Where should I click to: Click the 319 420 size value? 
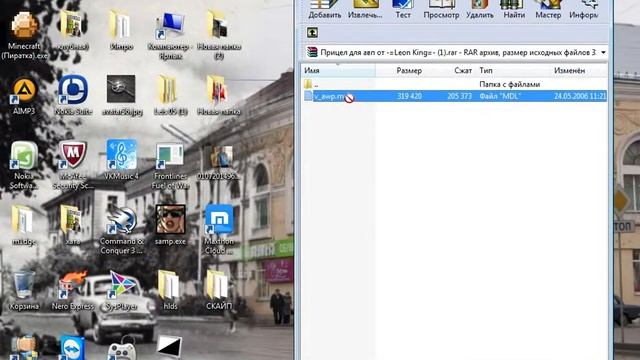point(409,96)
